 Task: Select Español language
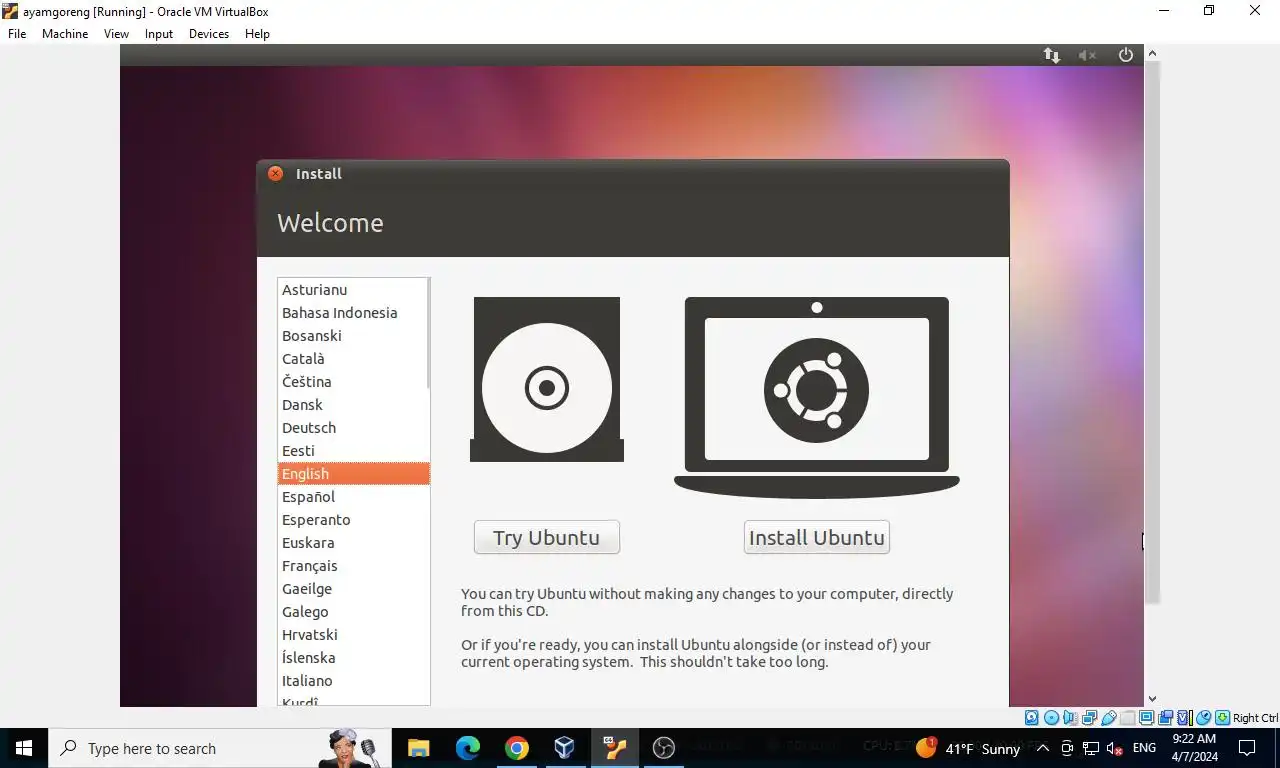click(352, 496)
